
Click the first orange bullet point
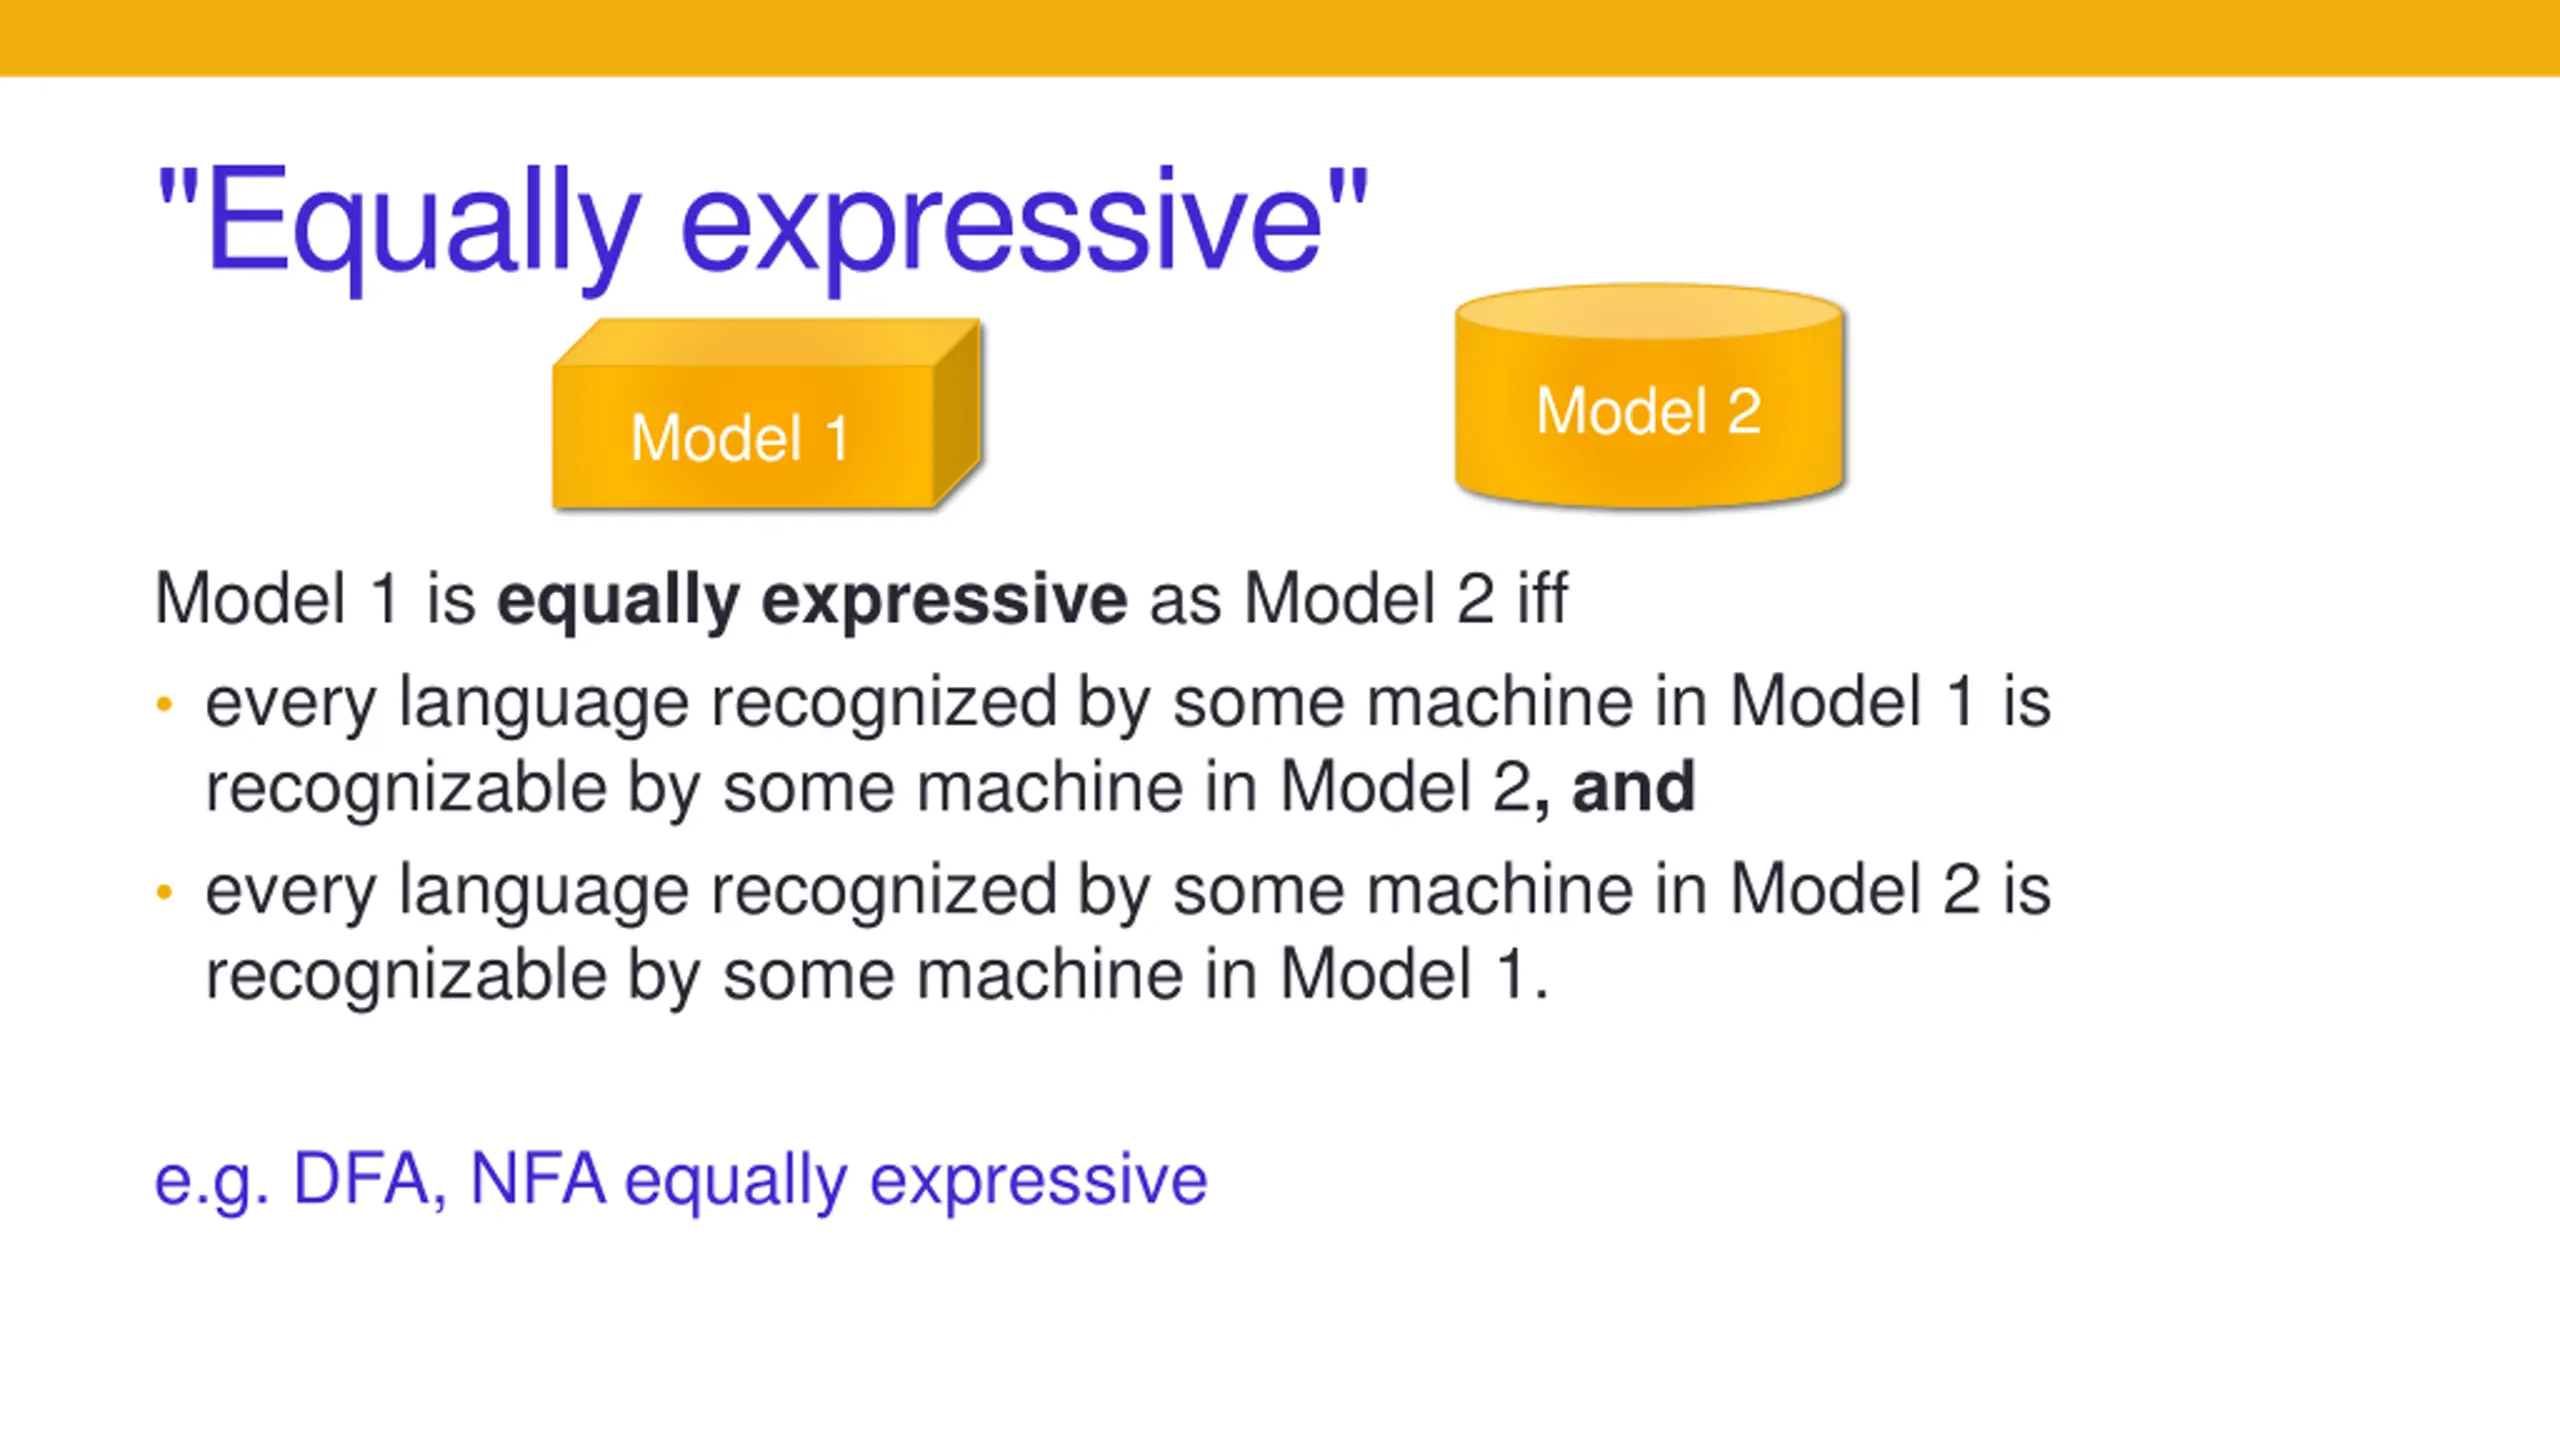coord(165,704)
